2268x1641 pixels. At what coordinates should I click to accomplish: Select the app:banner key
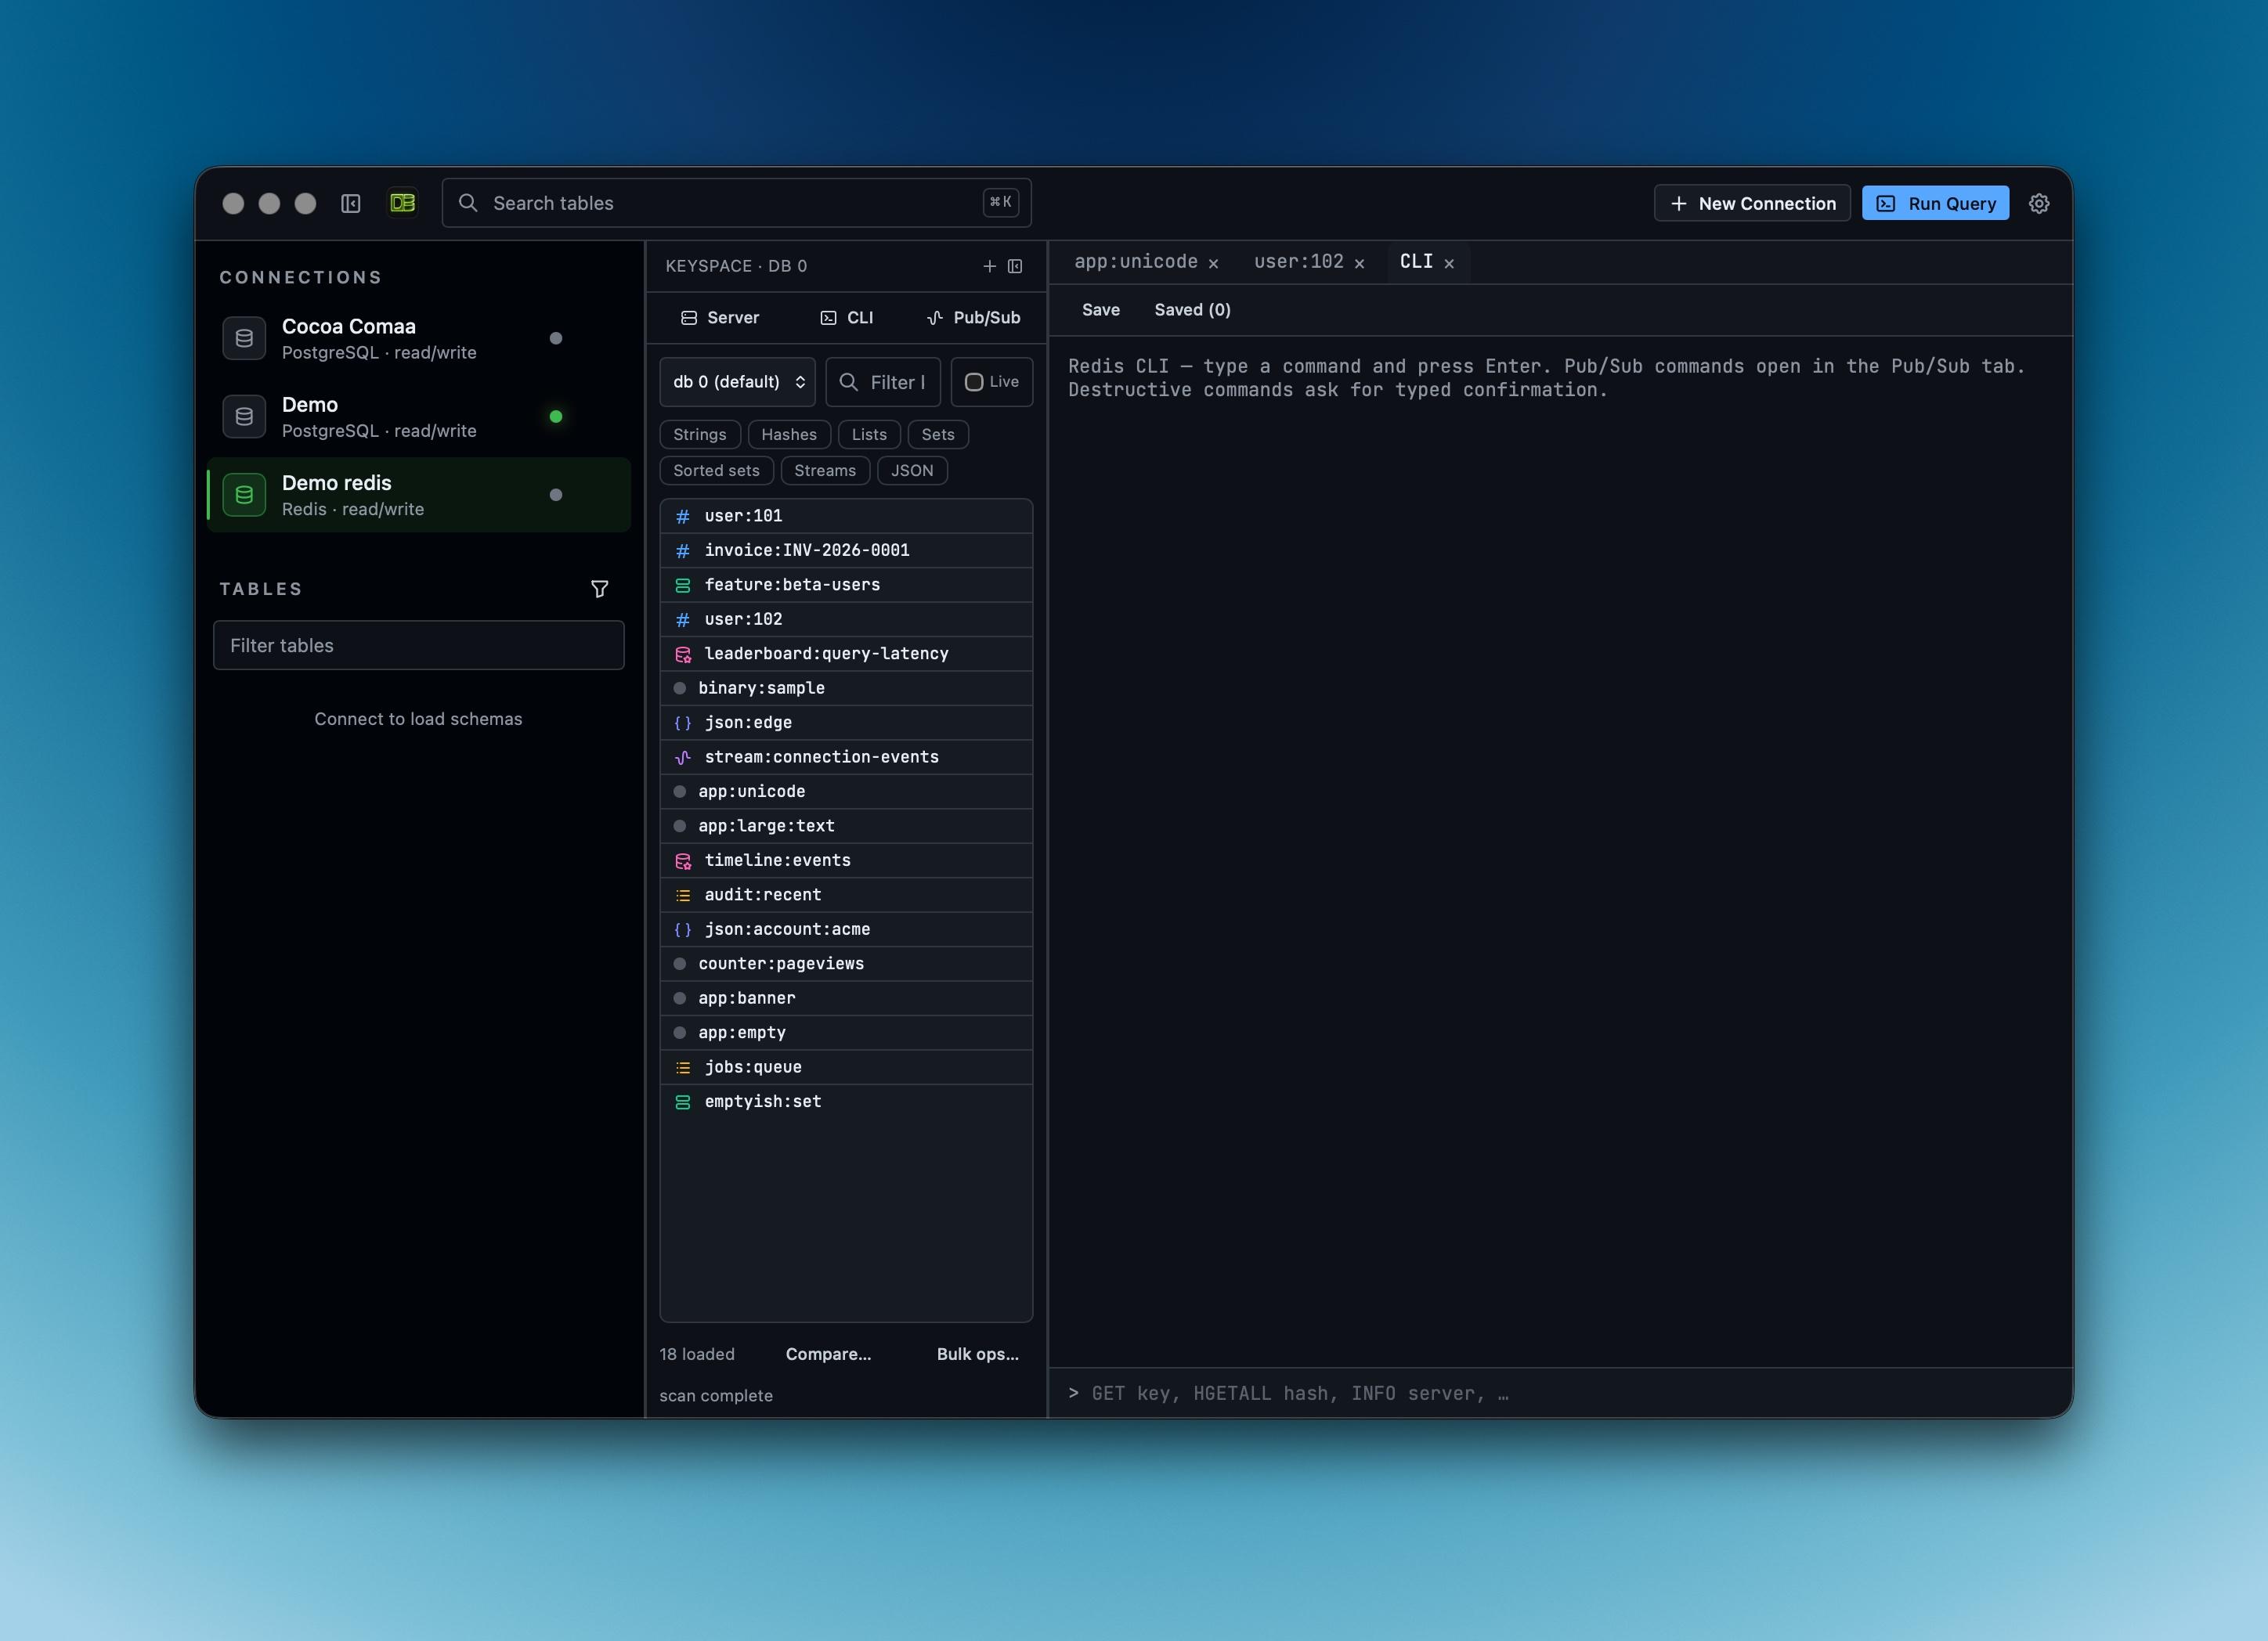click(x=846, y=998)
